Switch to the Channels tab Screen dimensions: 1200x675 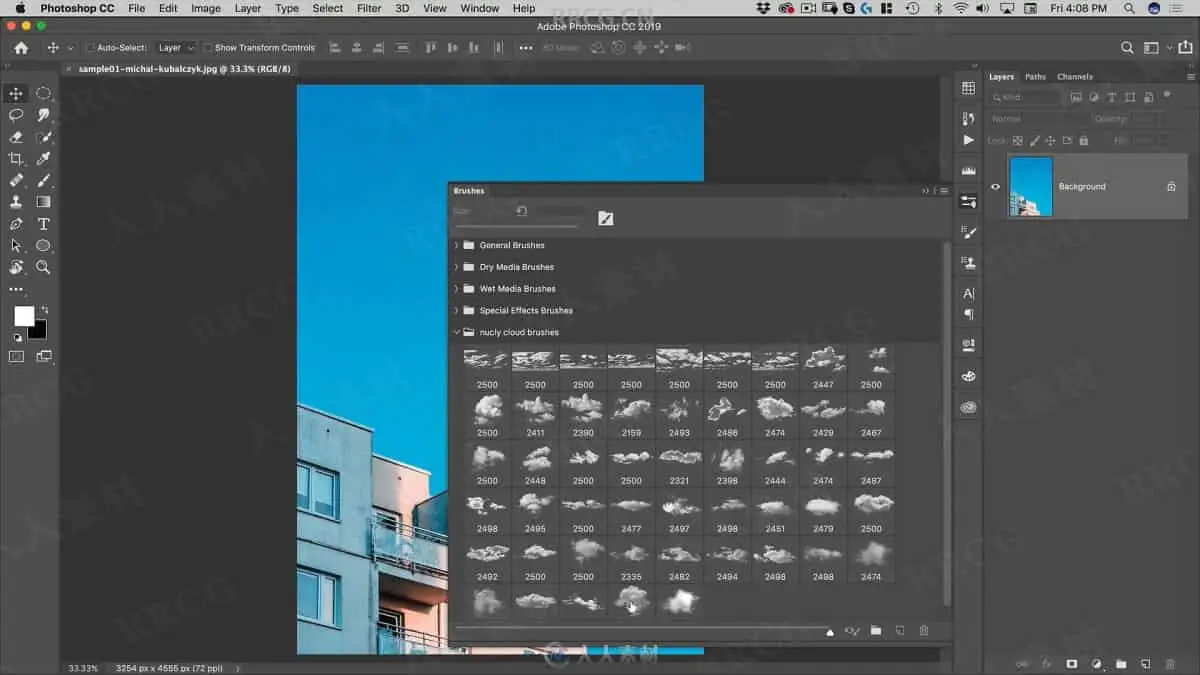1075,77
